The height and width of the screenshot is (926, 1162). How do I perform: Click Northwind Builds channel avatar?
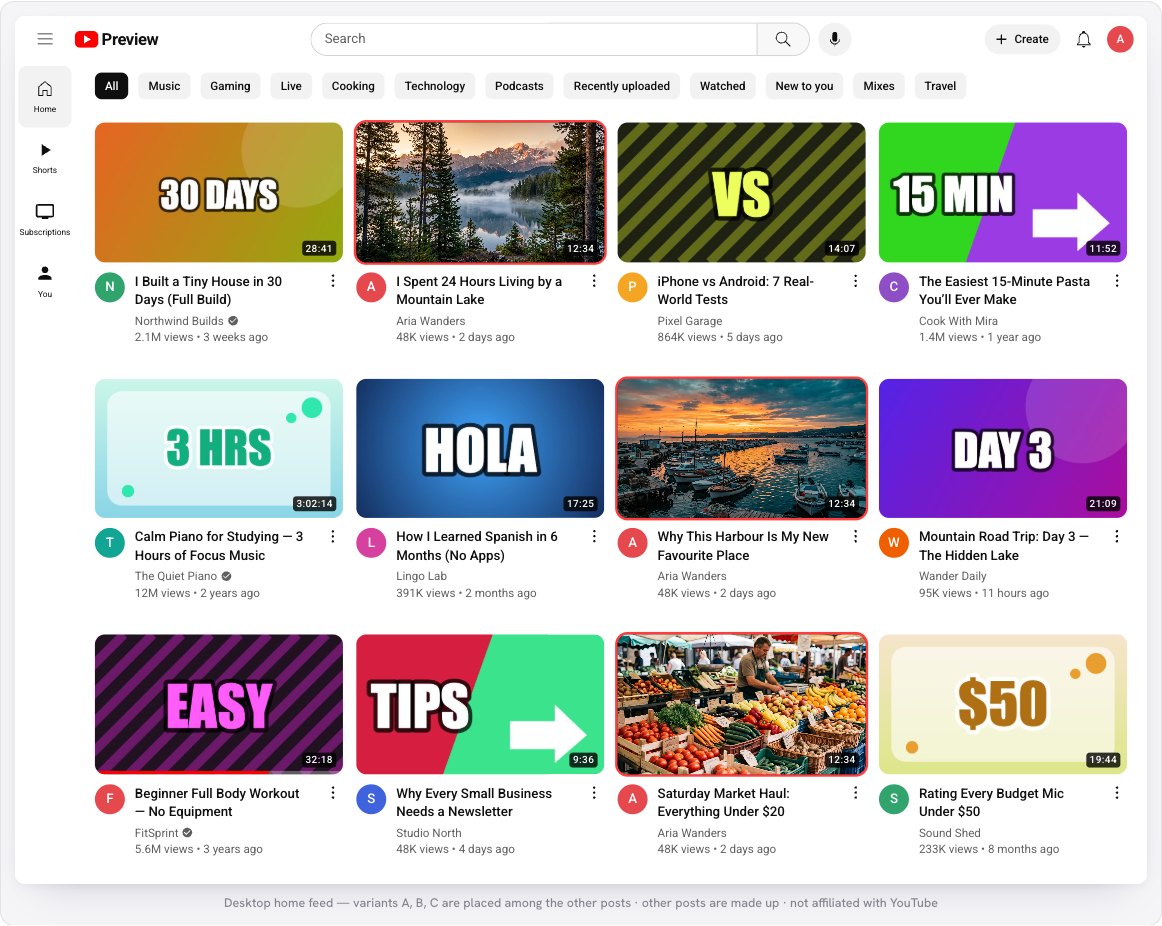(110, 287)
